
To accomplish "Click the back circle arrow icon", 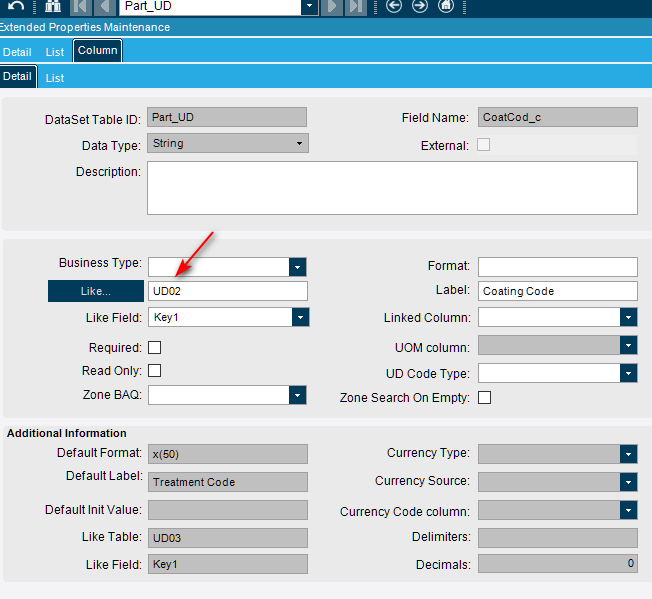I will coord(394,6).
